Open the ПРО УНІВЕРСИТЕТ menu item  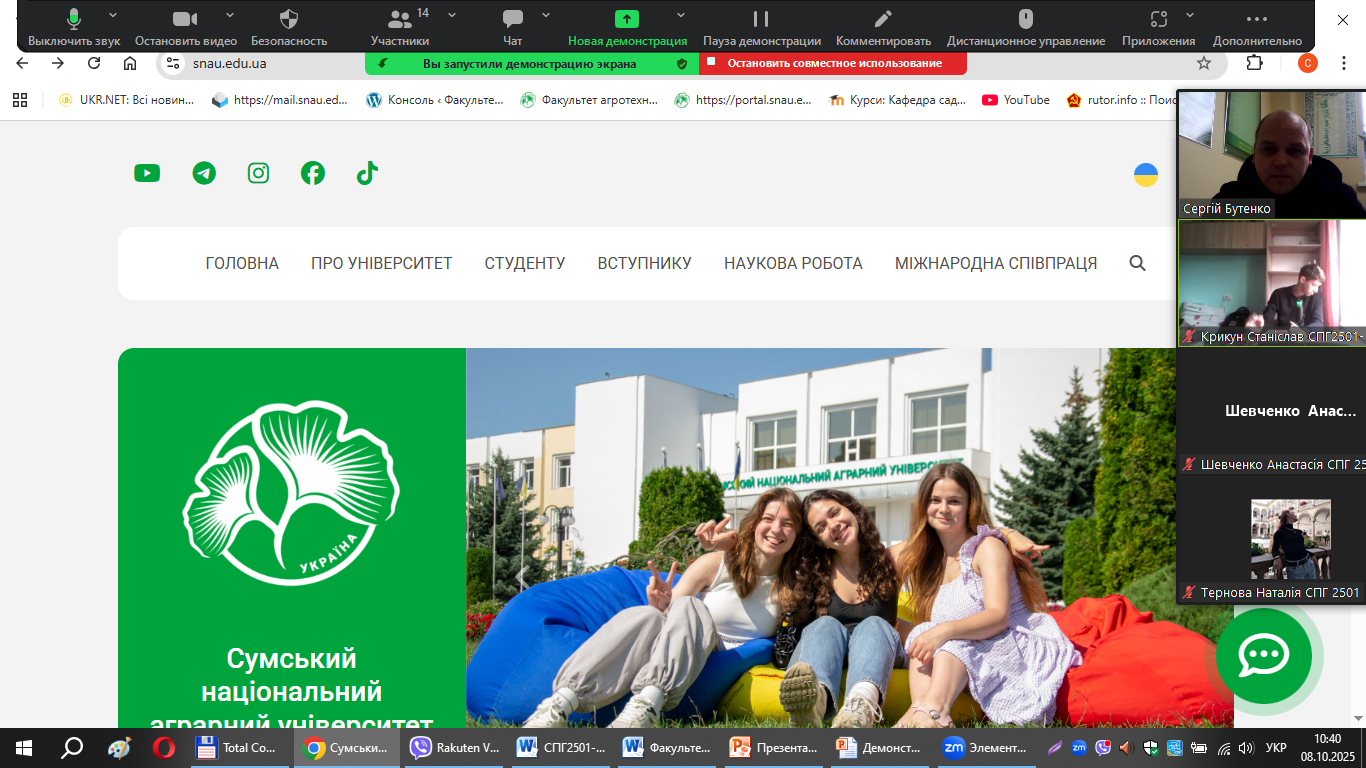coord(381,263)
